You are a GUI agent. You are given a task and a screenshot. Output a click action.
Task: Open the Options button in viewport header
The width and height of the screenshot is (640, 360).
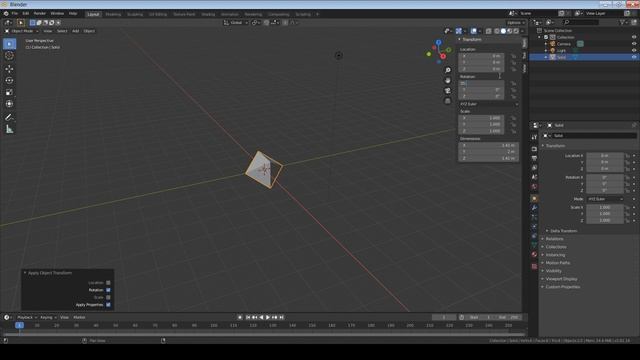(516, 22)
